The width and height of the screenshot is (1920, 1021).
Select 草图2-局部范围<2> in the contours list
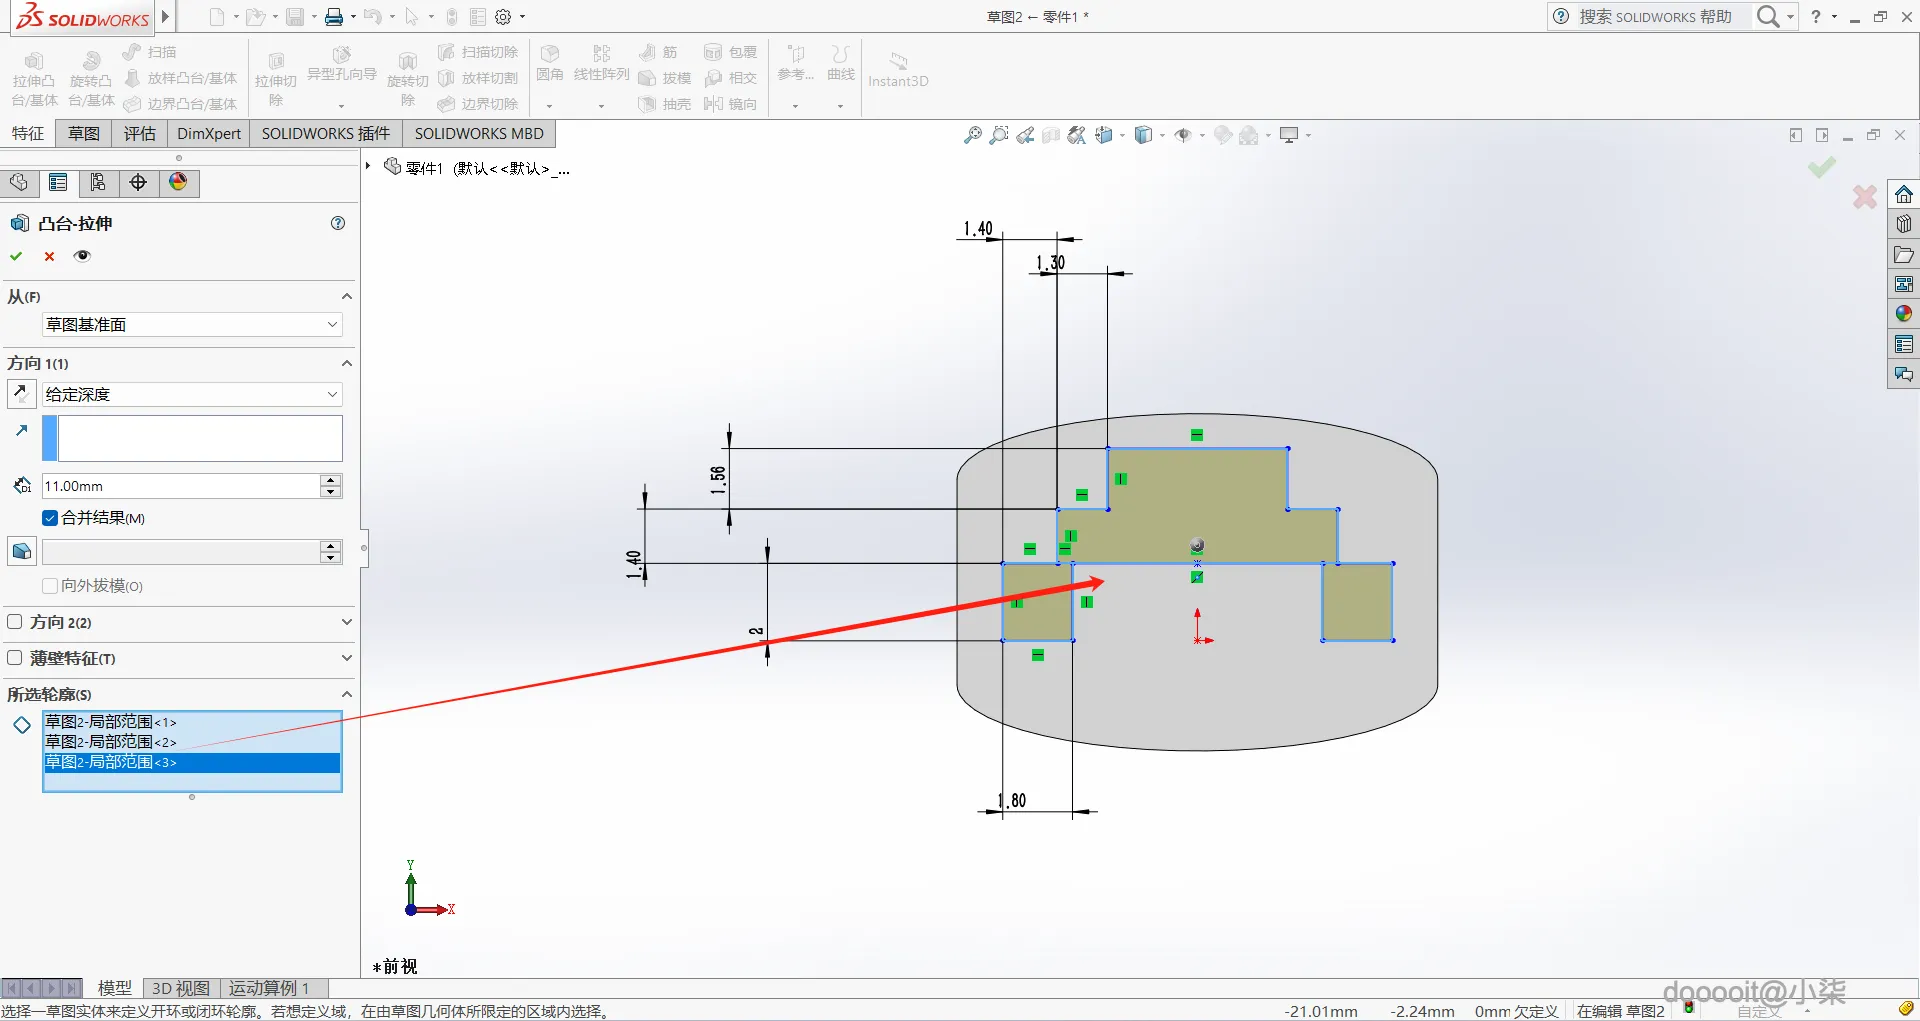click(192, 742)
